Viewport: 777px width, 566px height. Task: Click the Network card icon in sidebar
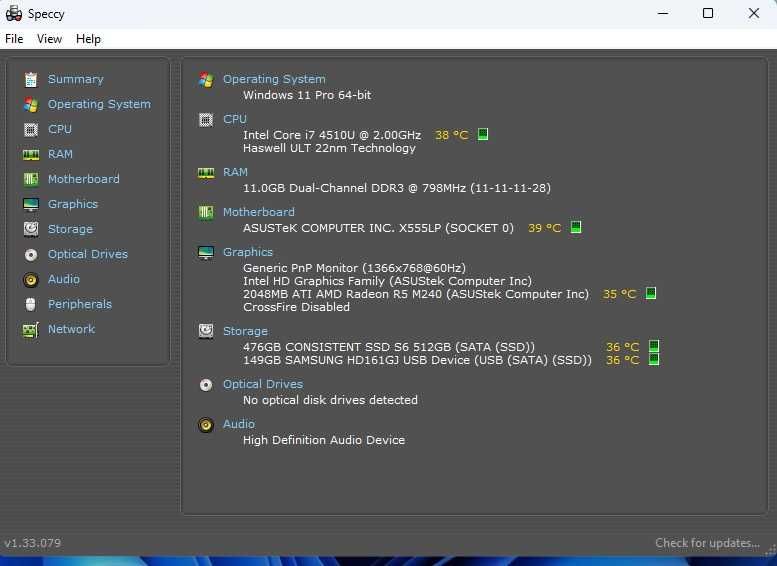tap(31, 330)
